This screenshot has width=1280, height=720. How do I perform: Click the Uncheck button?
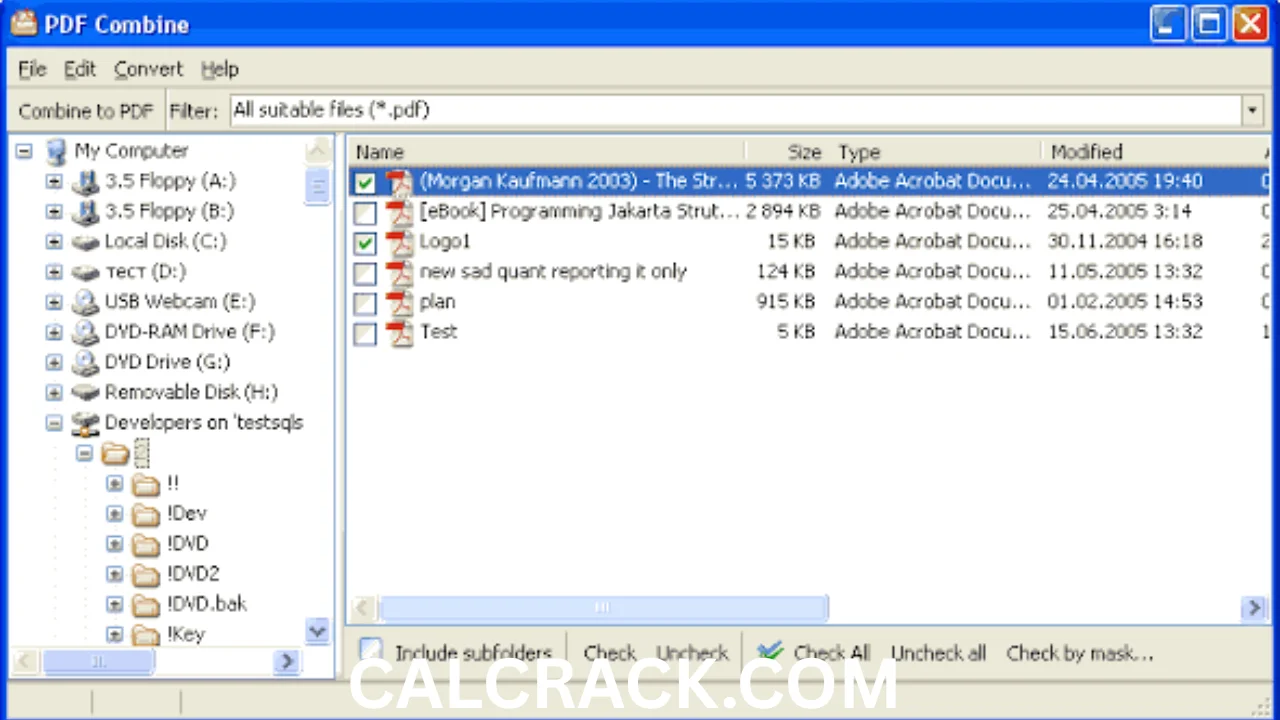(692, 653)
